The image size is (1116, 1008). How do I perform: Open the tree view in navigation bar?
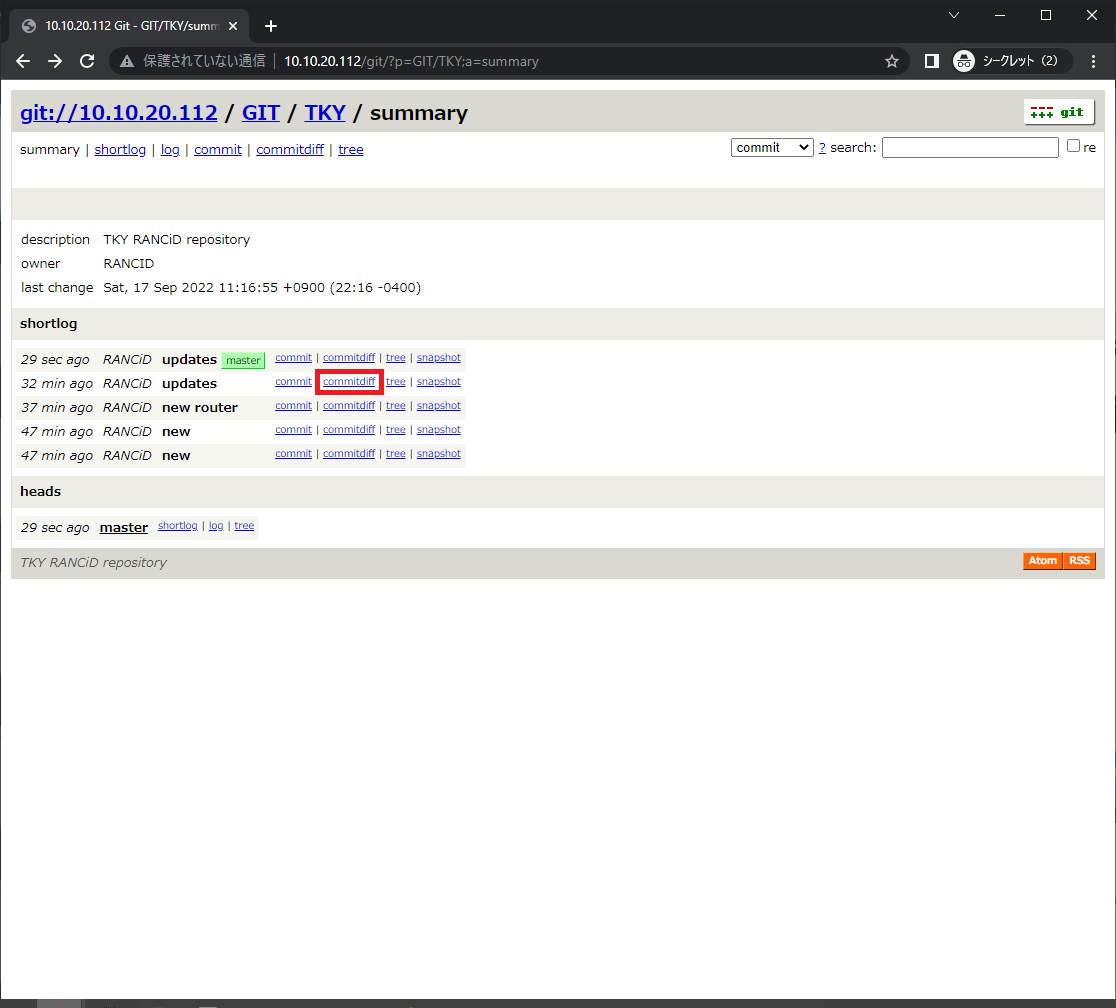pyautogui.click(x=351, y=150)
